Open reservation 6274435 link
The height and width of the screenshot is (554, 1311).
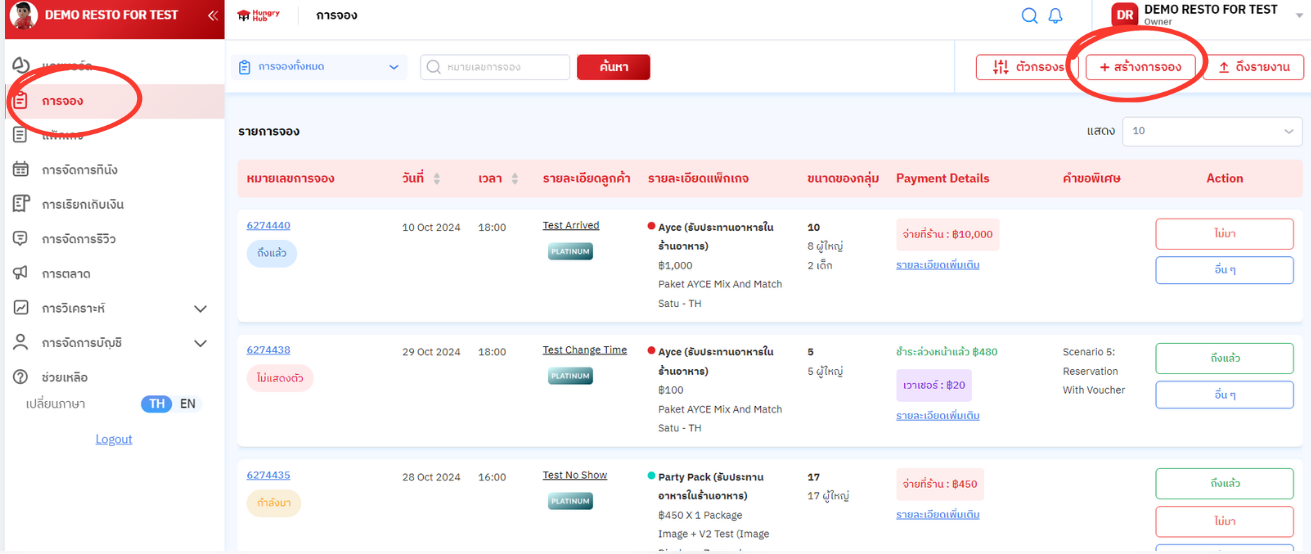click(x=268, y=475)
